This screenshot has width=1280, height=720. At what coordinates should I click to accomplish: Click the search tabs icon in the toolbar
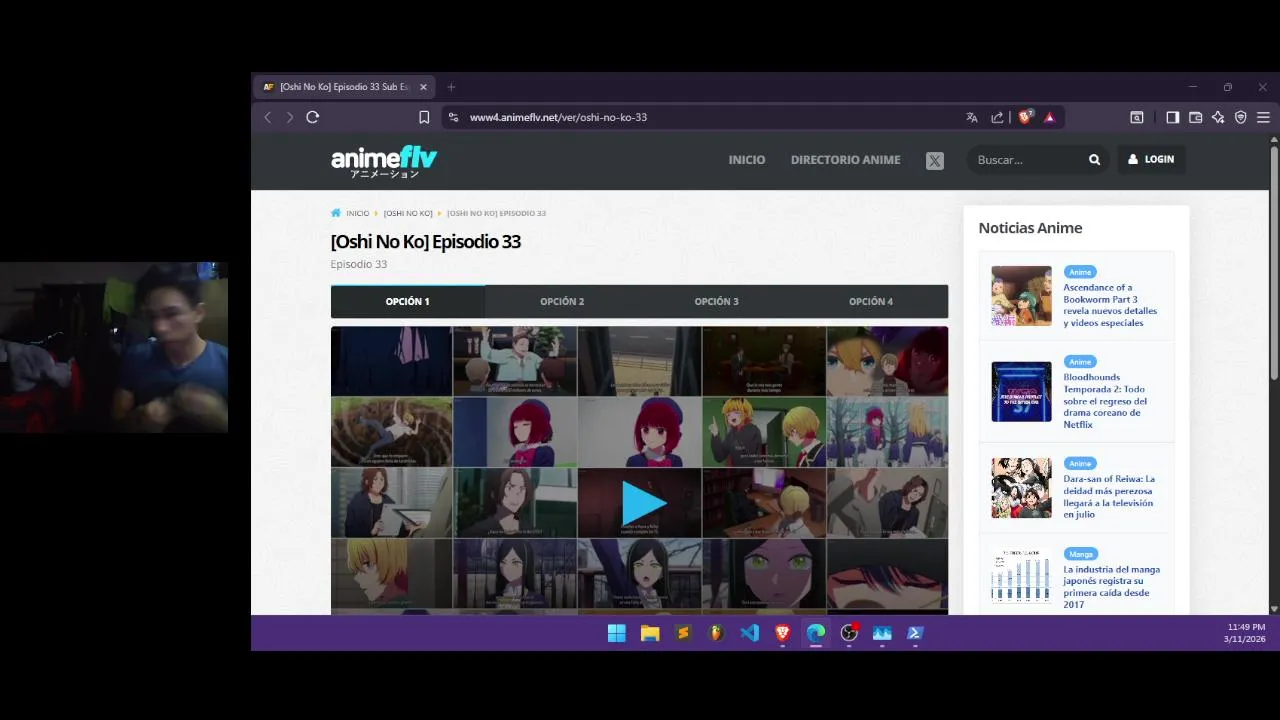click(x=1137, y=117)
